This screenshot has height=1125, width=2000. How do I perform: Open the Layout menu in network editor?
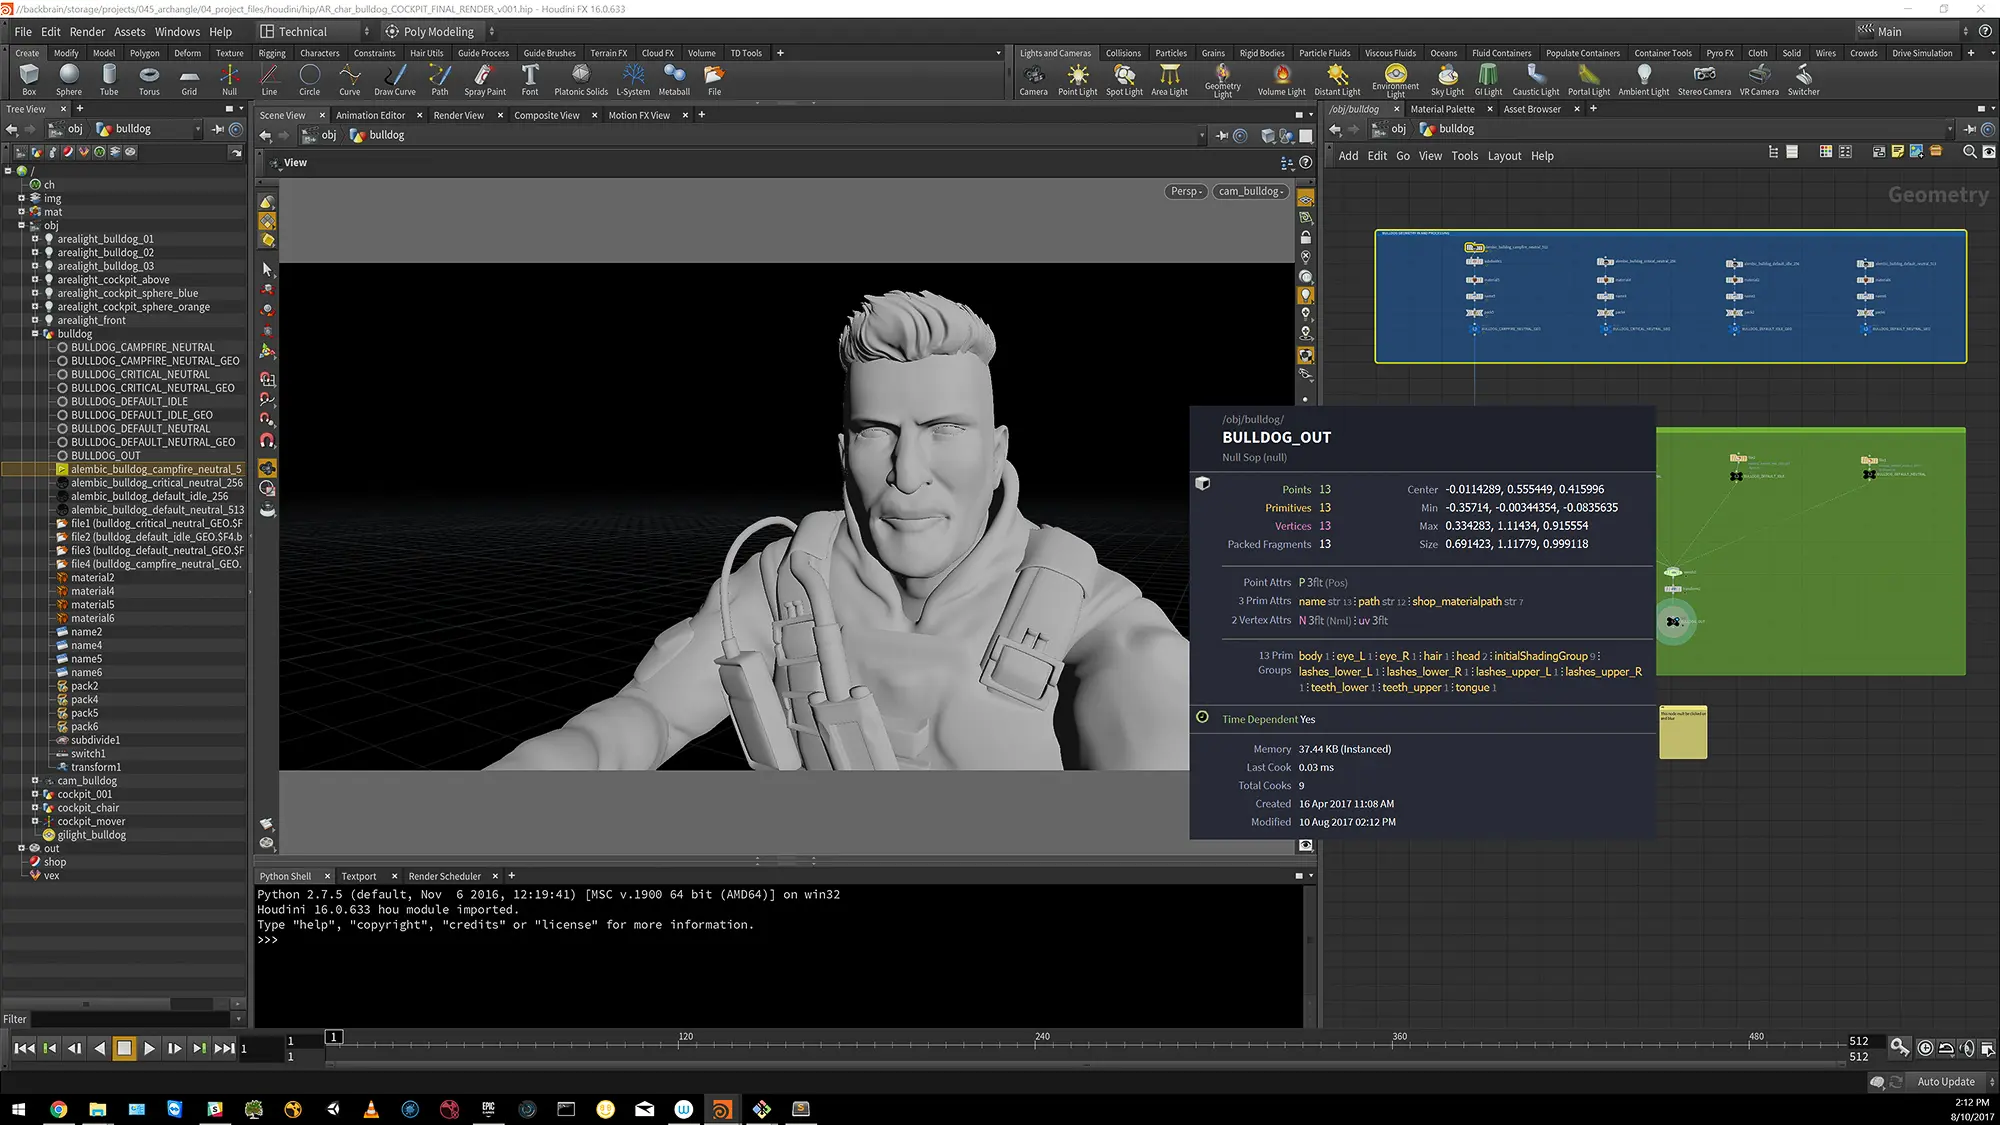click(x=1504, y=156)
